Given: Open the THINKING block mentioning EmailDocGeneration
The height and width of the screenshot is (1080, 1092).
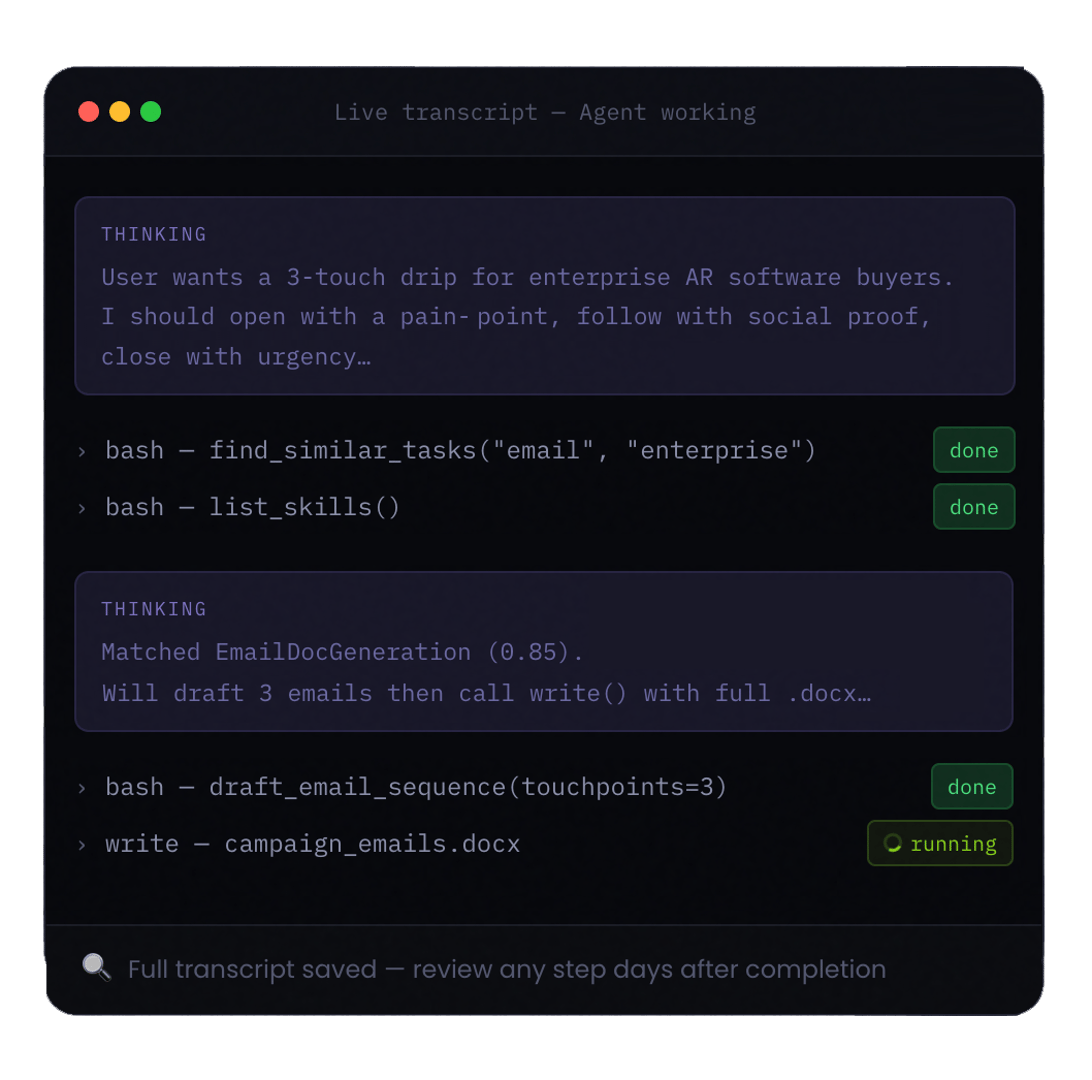Looking at the screenshot, I should point(544,652).
